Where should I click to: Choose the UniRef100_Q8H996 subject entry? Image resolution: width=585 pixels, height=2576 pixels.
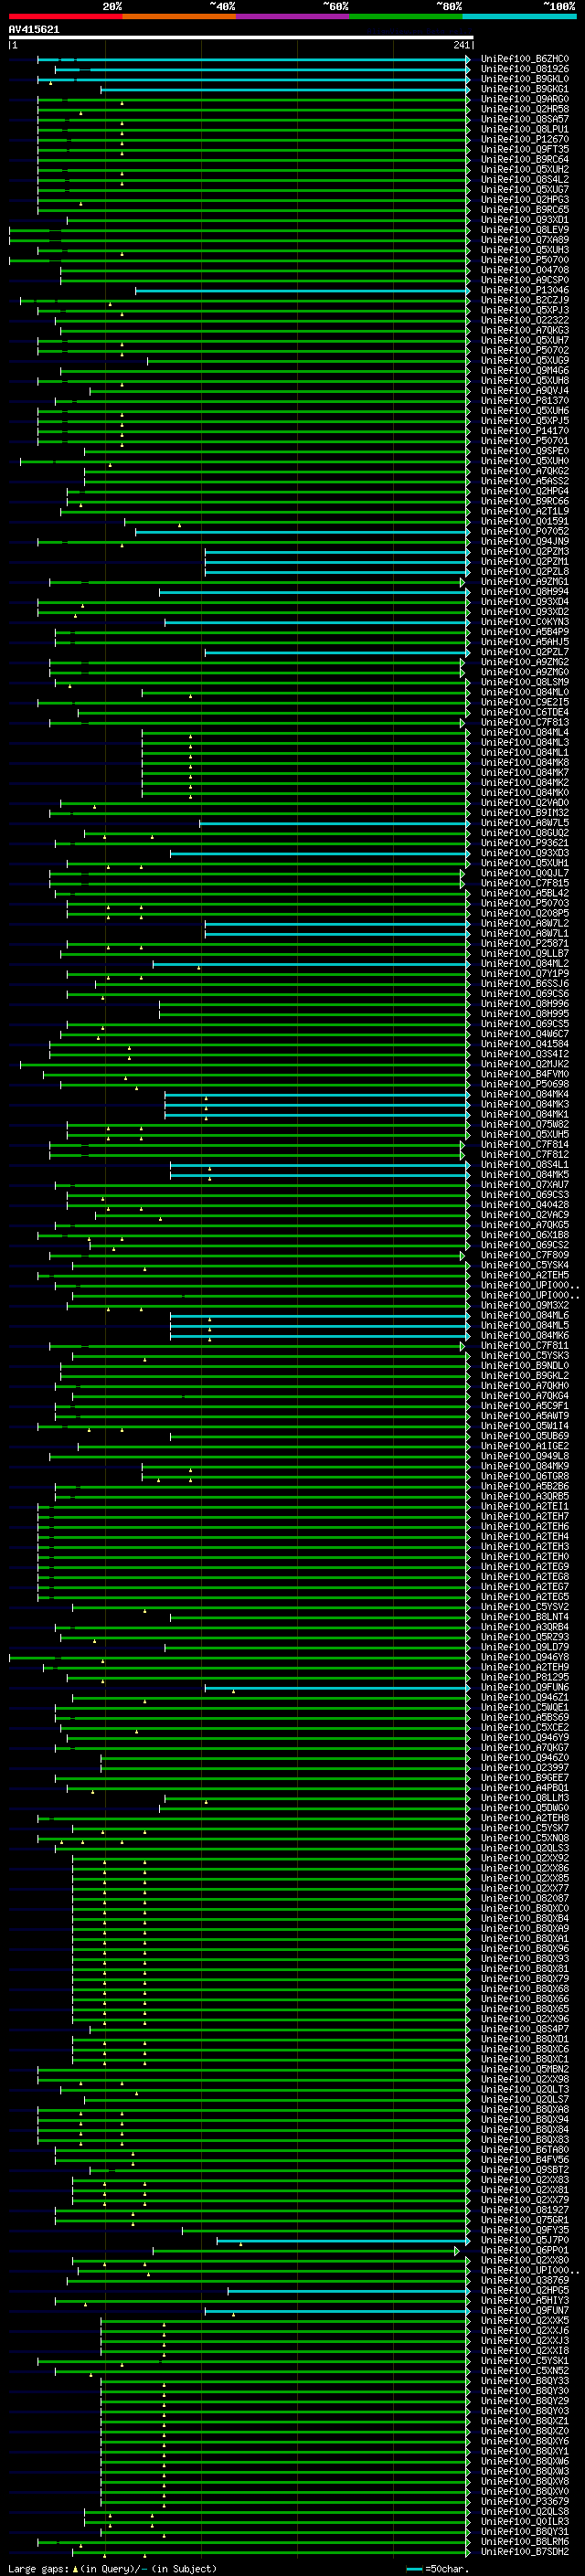click(524, 1004)
